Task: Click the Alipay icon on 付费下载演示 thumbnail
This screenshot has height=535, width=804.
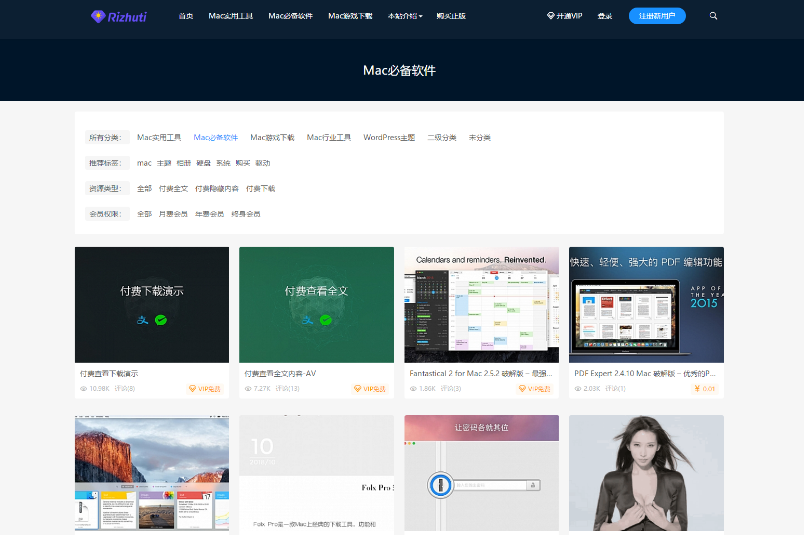Action: [x=143, y=320]
